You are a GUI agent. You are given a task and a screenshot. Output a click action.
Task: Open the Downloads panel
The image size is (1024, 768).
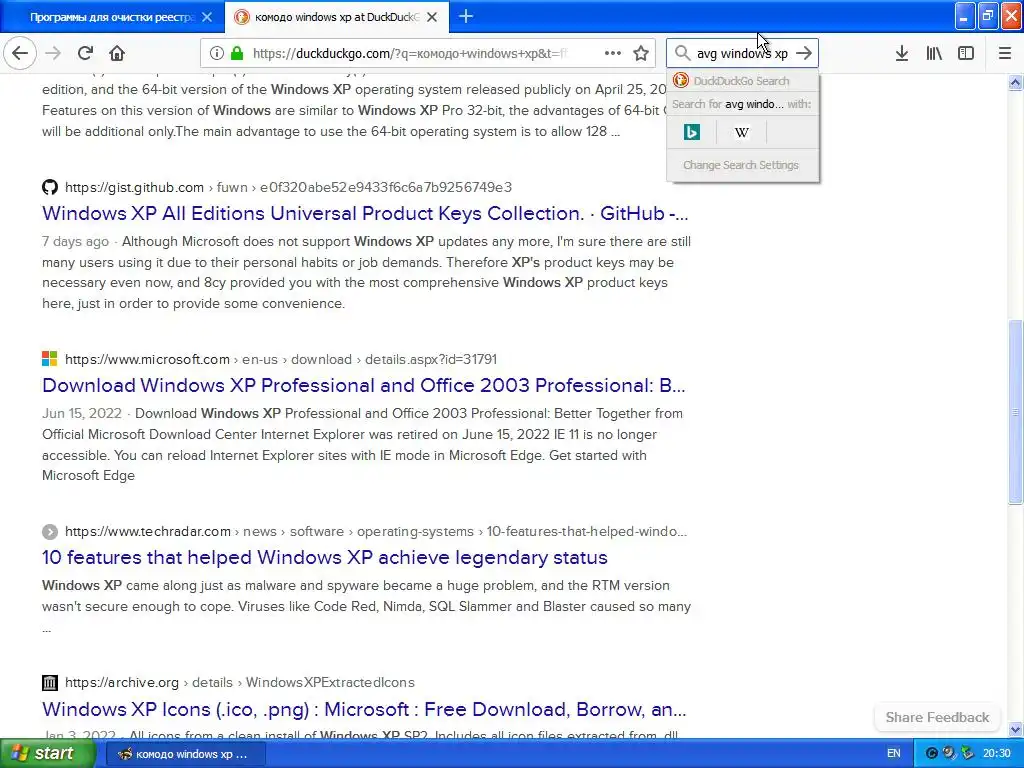pos(901,53)
